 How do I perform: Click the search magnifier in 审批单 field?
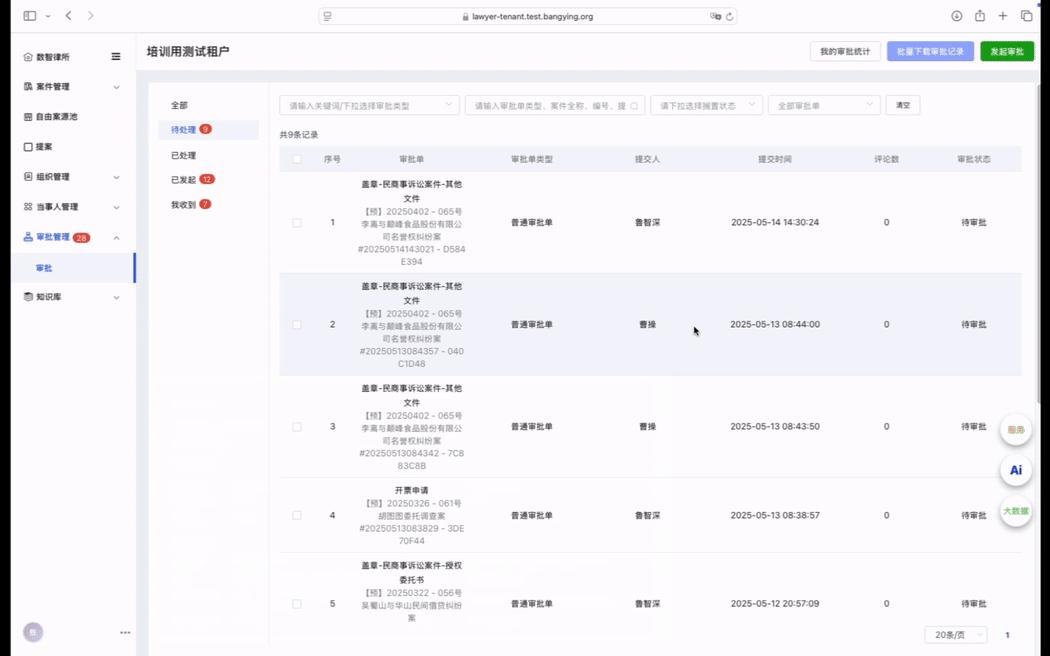(634, 106)
